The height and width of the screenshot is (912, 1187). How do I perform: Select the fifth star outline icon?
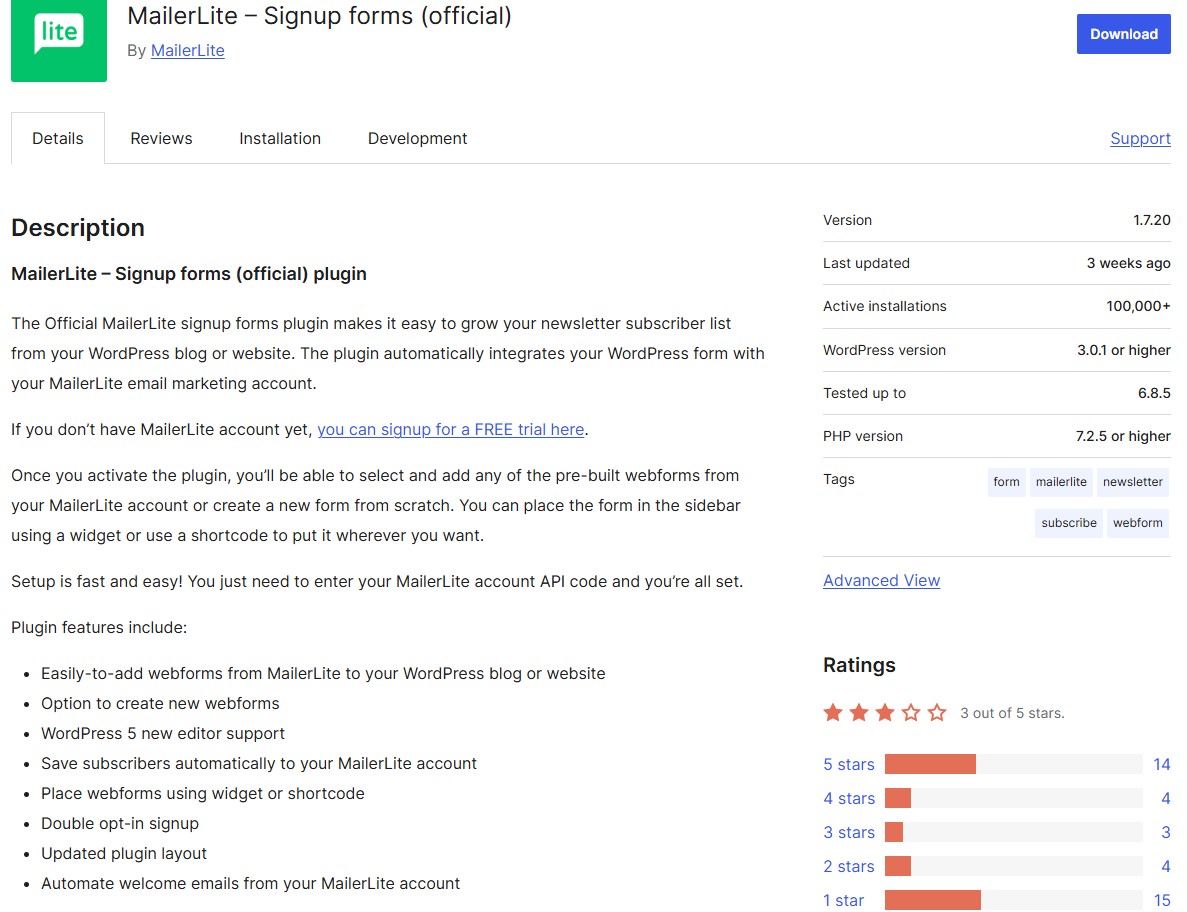tap(937, 712)
